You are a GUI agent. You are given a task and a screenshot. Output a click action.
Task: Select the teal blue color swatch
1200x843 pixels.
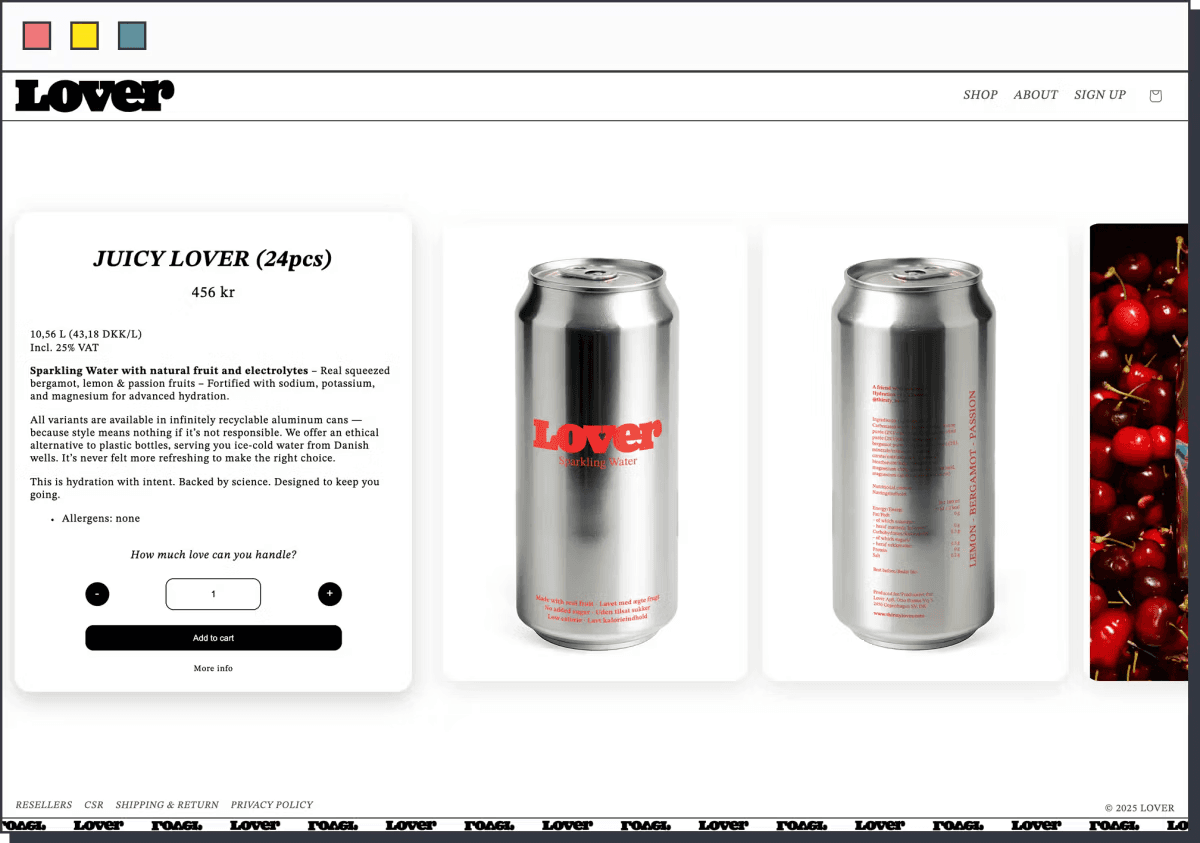tap(132, 36)
